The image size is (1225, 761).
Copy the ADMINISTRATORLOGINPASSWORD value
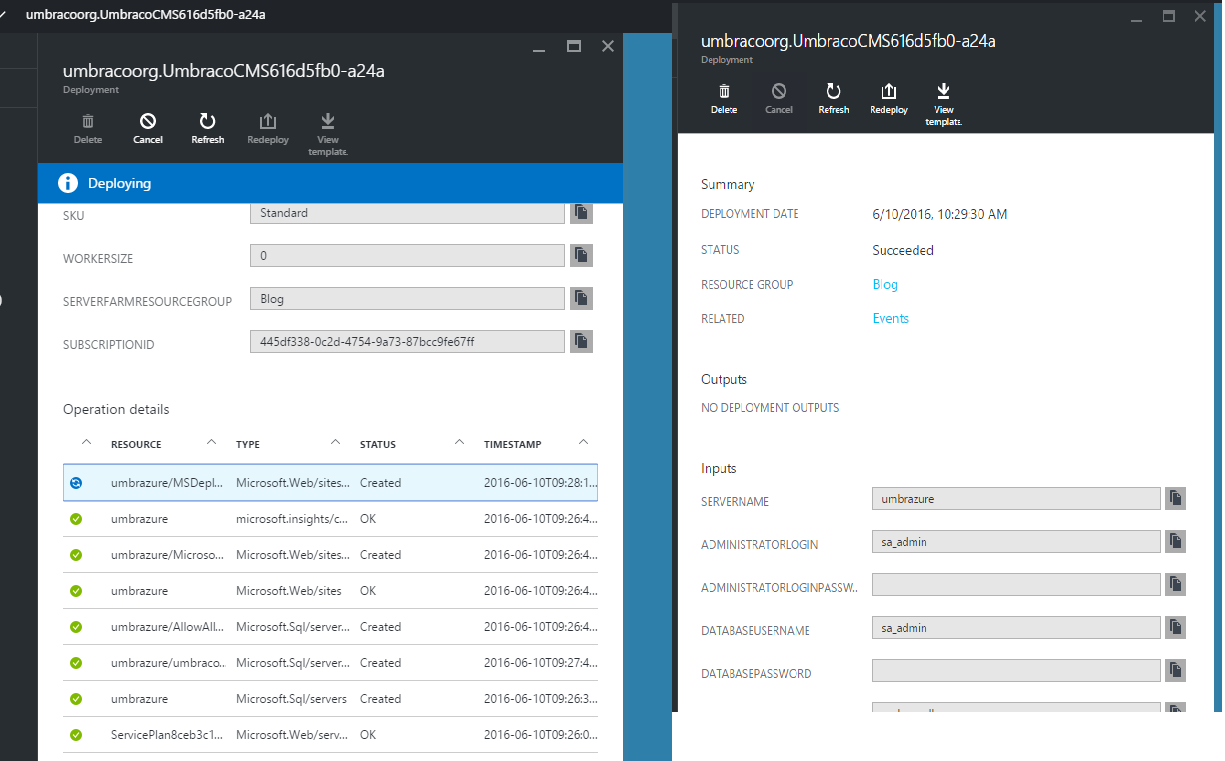coord(1175,584)
